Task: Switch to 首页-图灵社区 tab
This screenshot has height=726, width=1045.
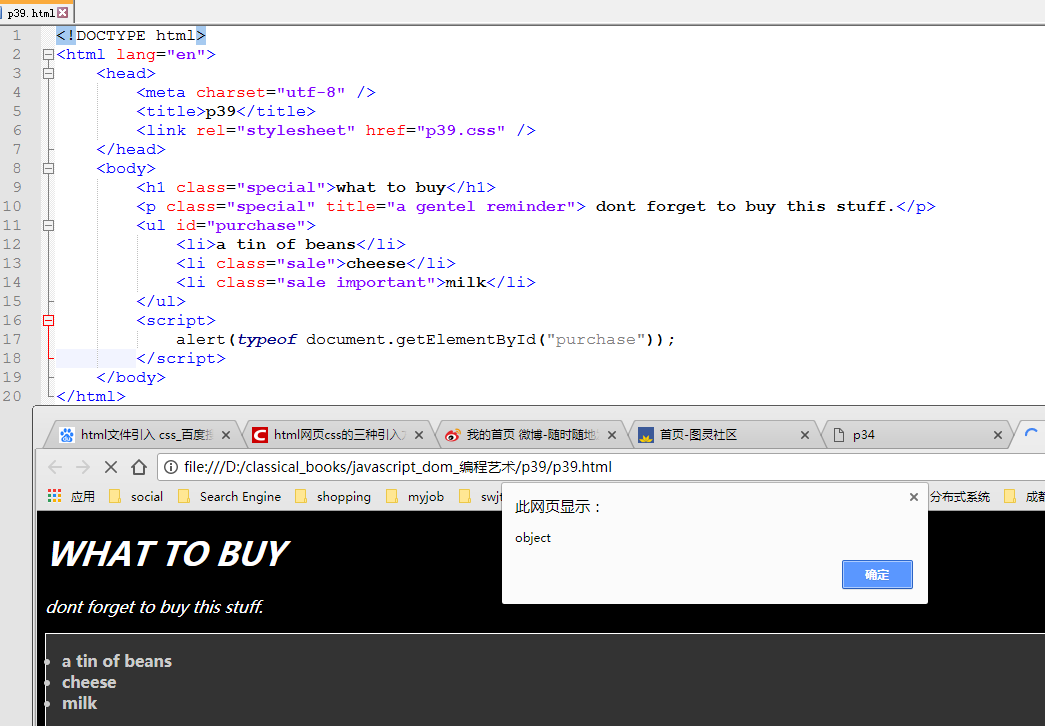Action: click(724, 435)
